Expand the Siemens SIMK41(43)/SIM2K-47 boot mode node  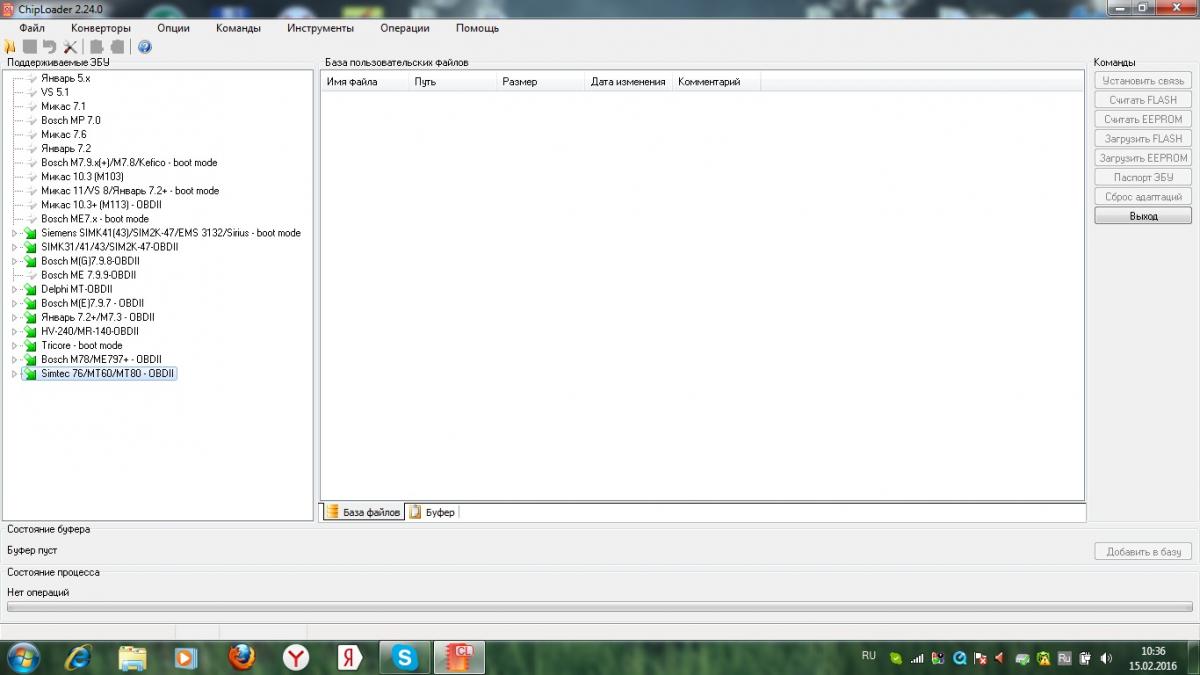(x=14, y=233)
